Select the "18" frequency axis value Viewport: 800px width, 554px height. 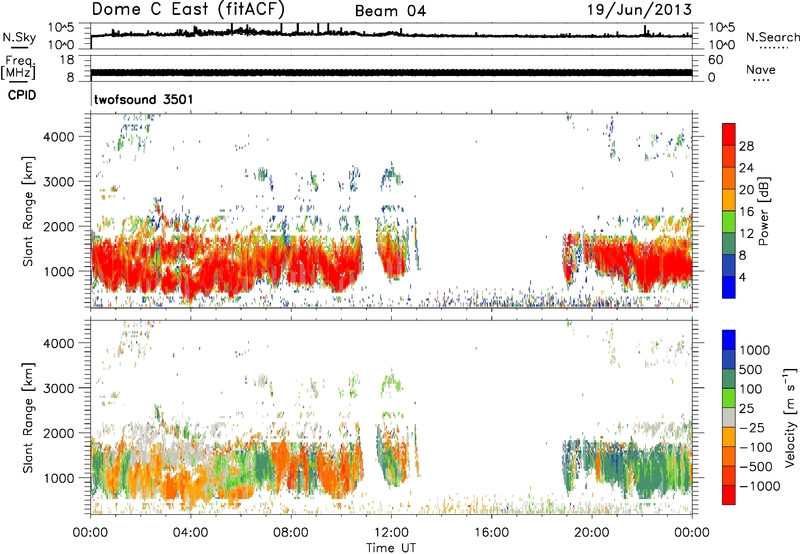click(67, 60)
